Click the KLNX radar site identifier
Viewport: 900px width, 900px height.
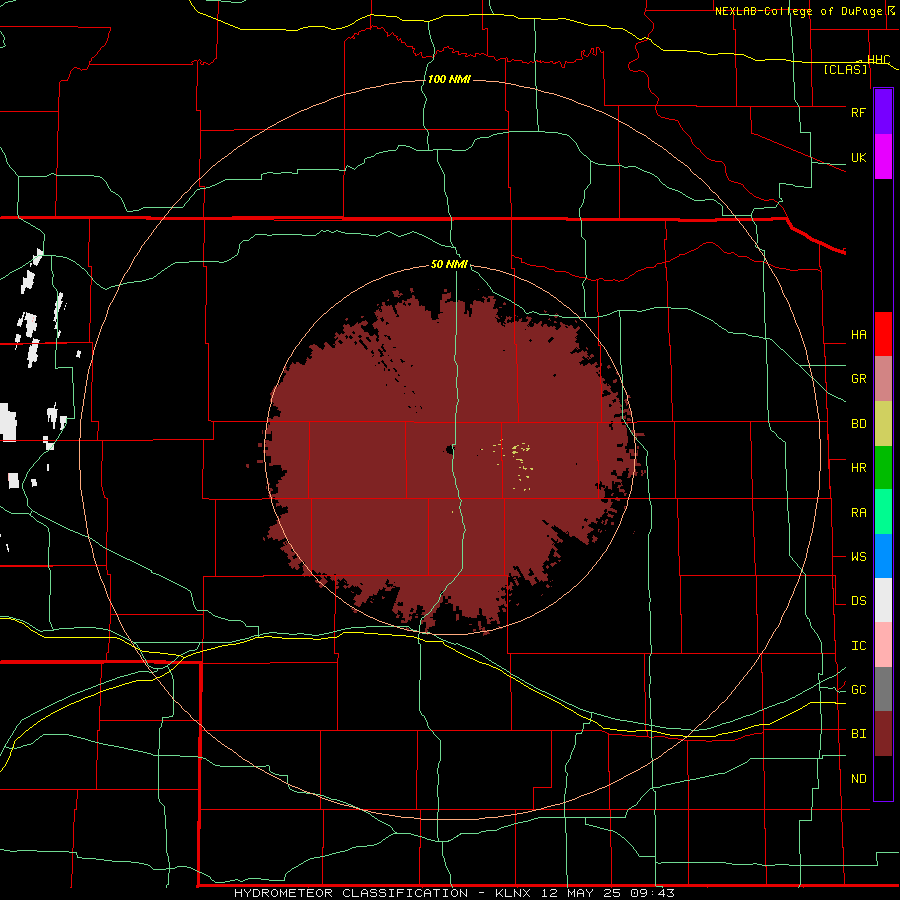pos(513,893)
